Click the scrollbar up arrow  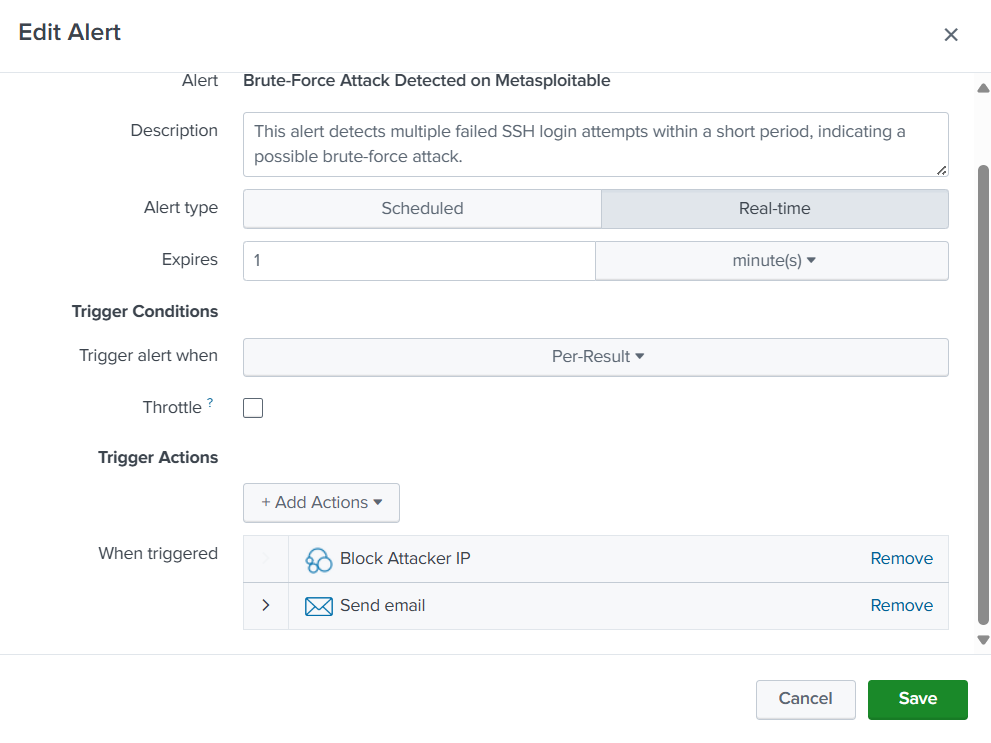tap(982, 87)
